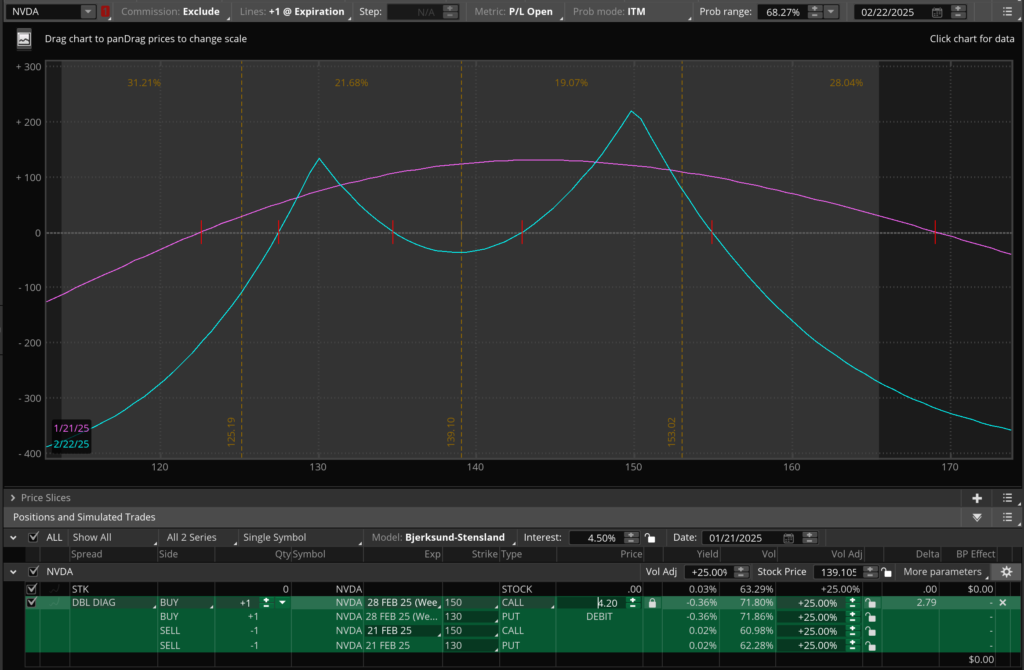Open the Single Symbol dropdown

click(300, 537)
